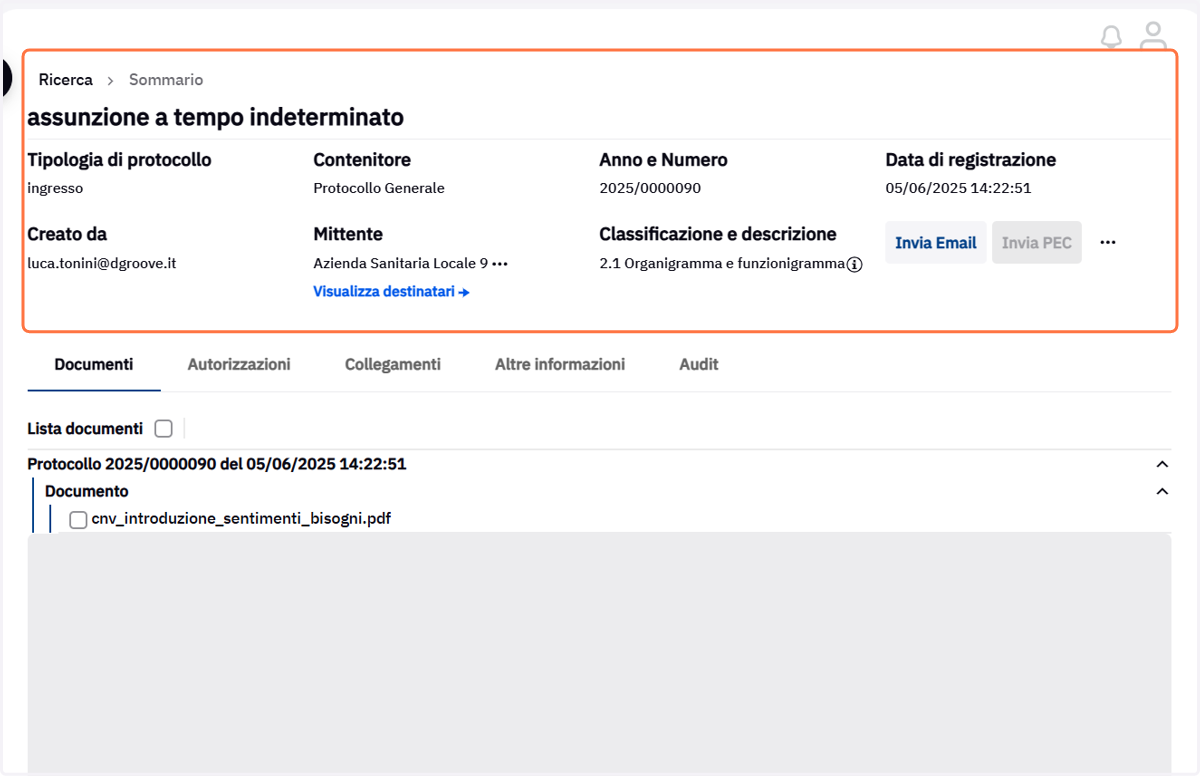The width and height of the screenshot is (1200, 776).
Task: Click the Sommario breadcrumb entry
Action: tap(166, 80)
